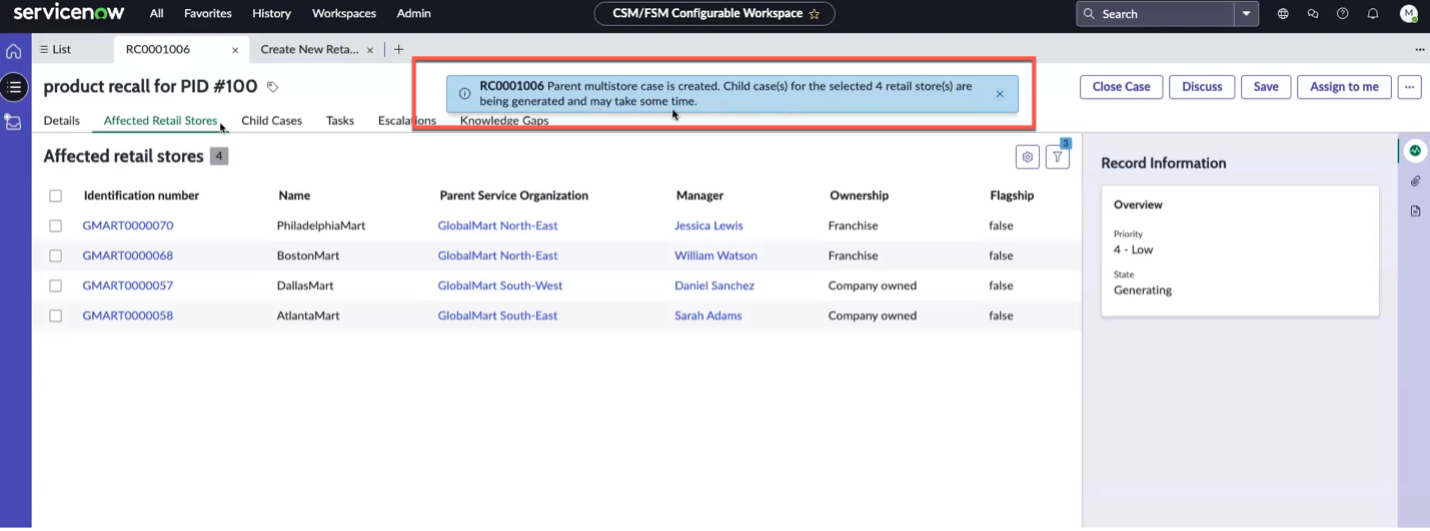Click the Close Case button
1430x531 pixels.
(x=1121, y=87)
